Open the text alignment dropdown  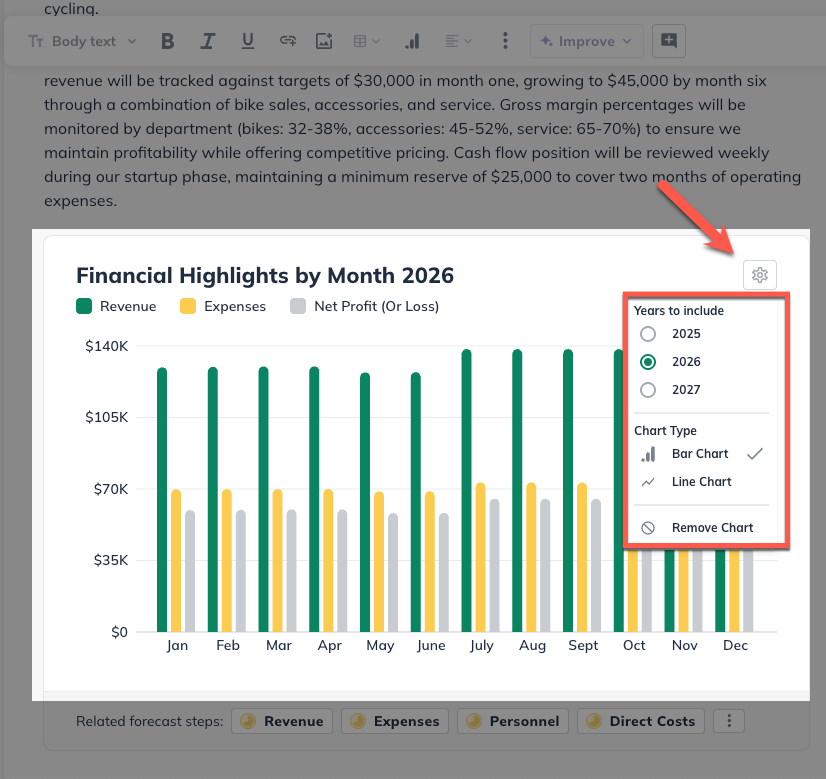click(x=458, y=41)
